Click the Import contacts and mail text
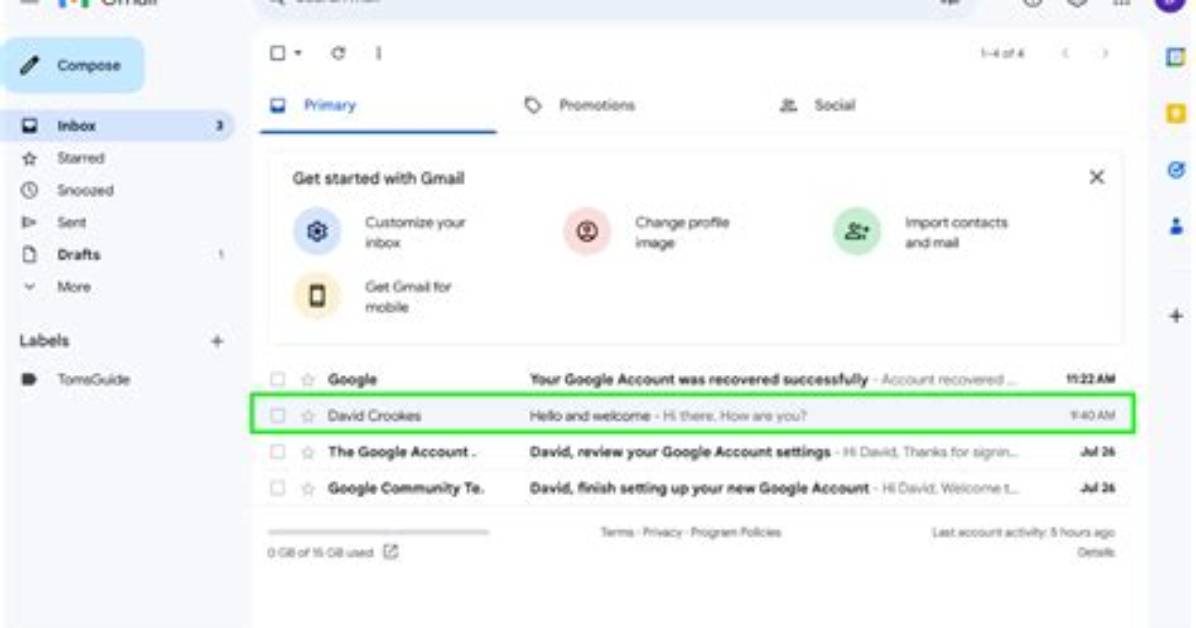1196x628 pixels. coord(956,232)
